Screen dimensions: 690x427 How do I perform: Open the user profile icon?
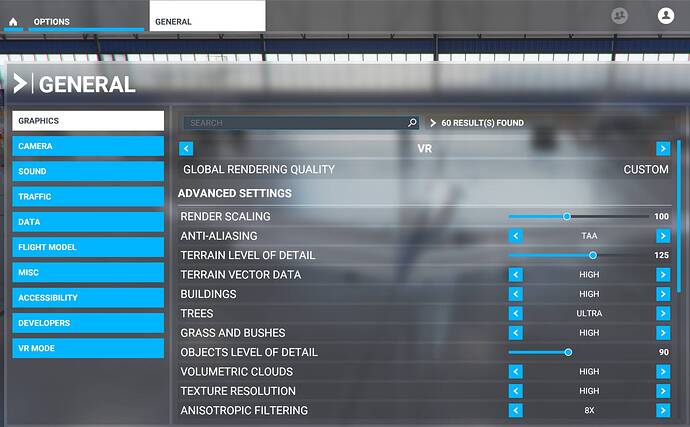(x=665, y=15)
